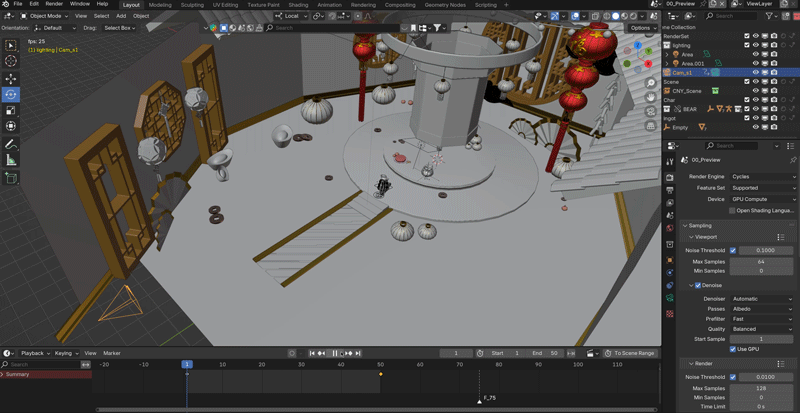Select the Scale tool

tap(11, 110)
